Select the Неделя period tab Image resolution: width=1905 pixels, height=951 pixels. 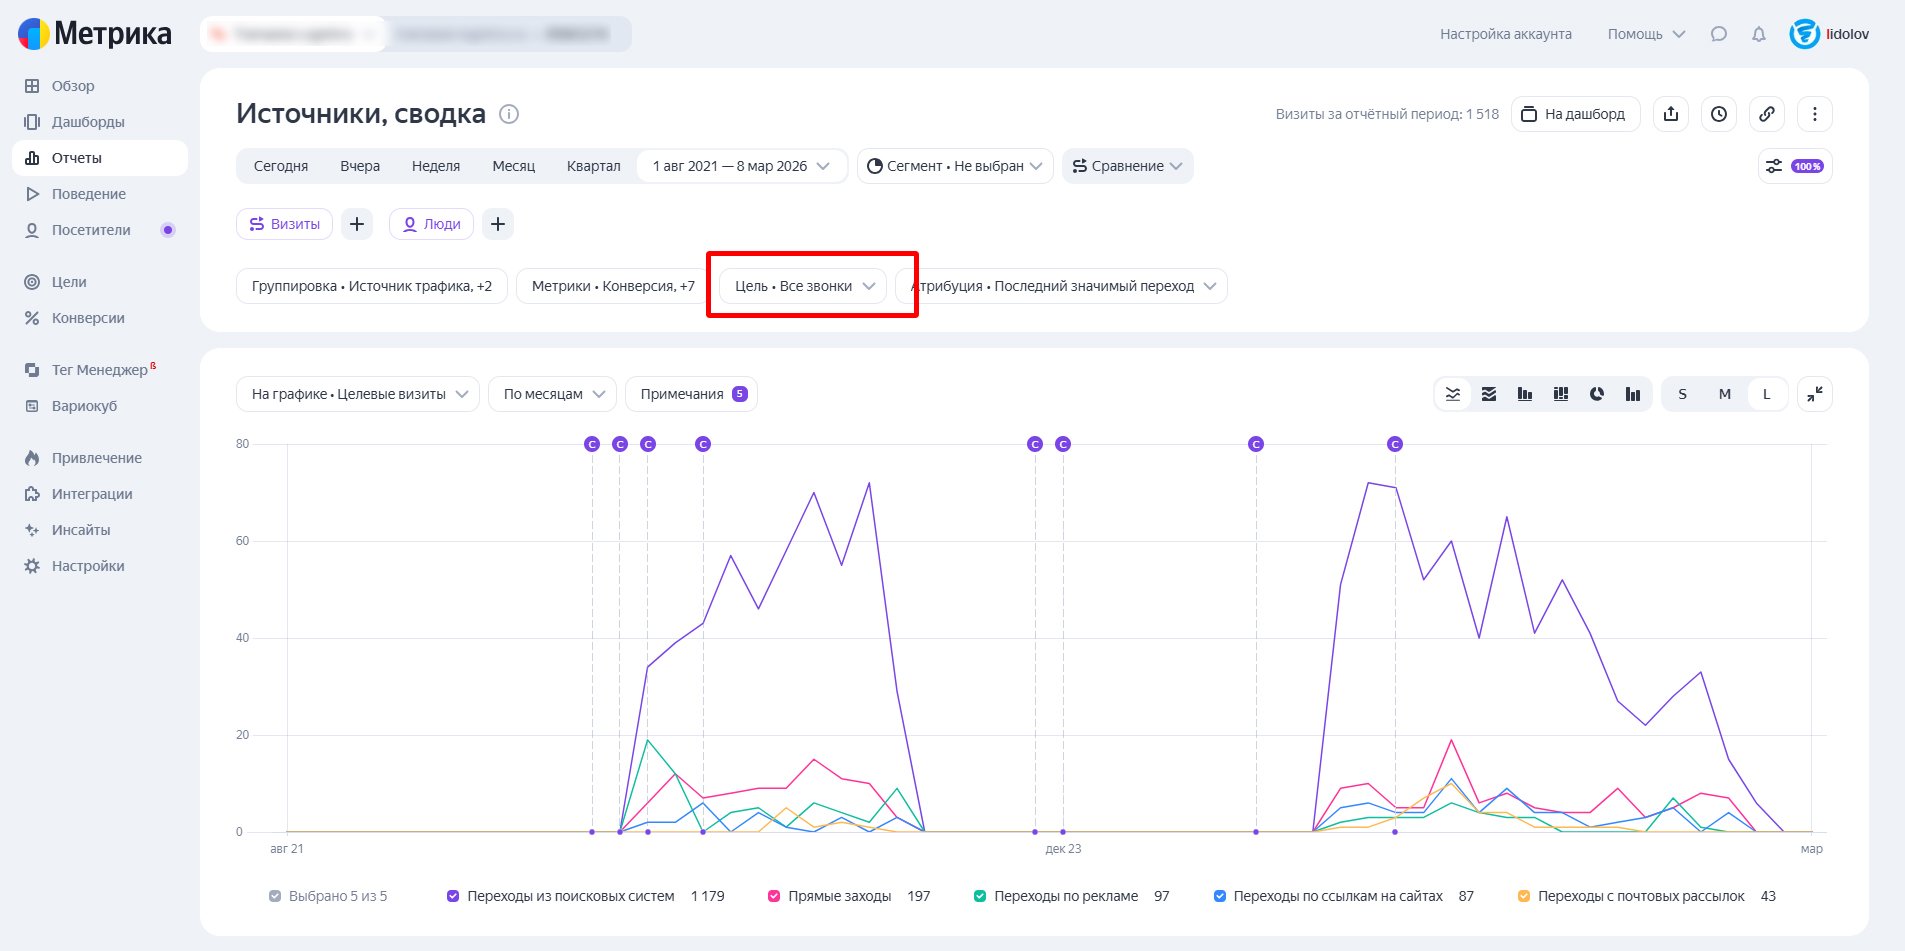(x=436, y=166)
